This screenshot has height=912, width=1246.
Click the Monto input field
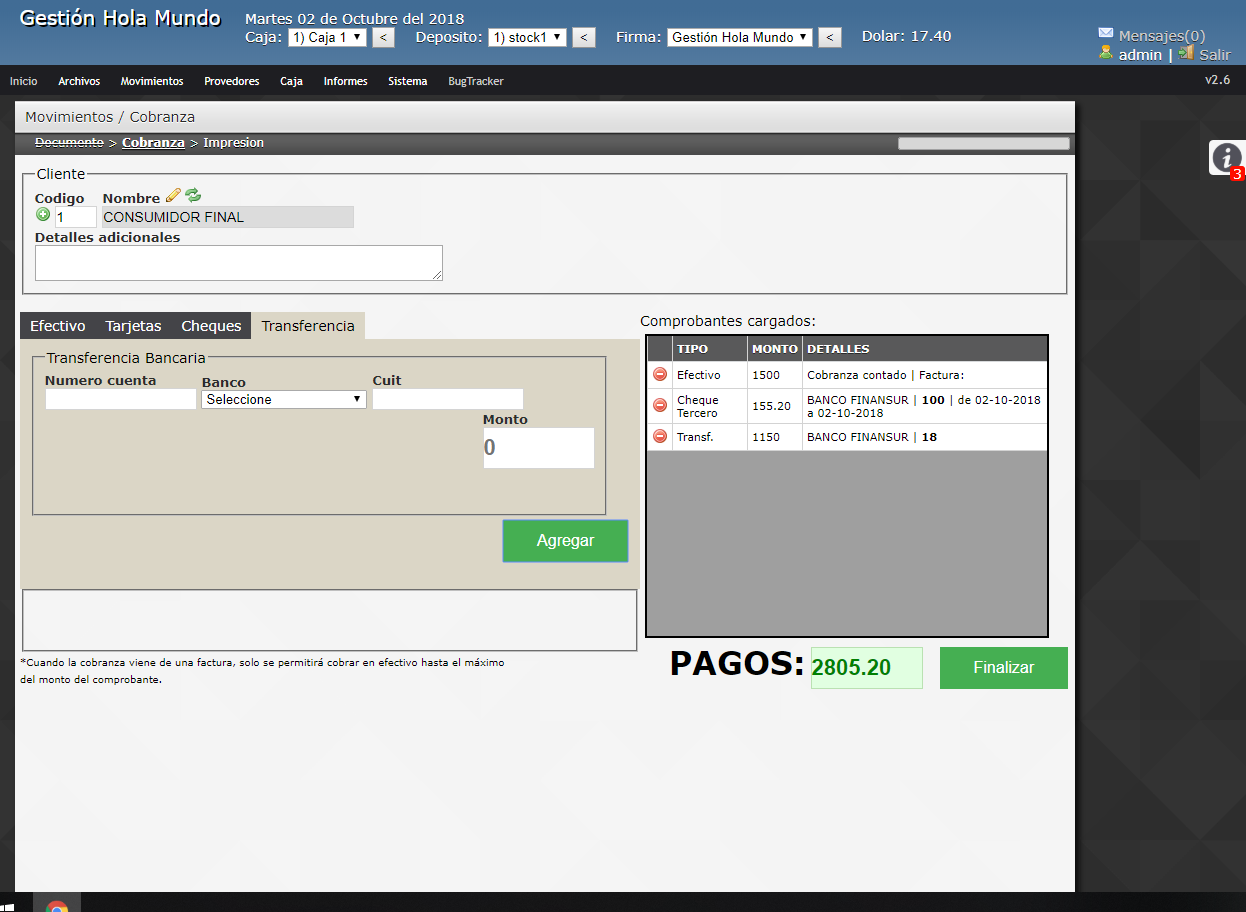click(x=538, y=447)
